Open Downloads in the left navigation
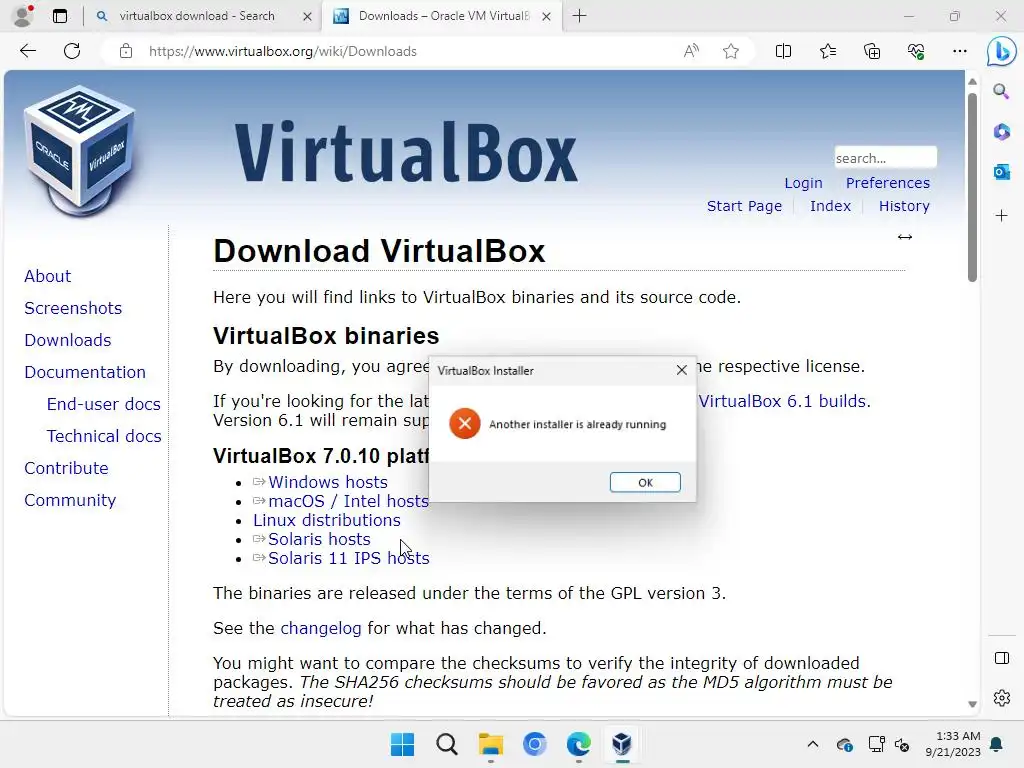The height and width of the screenshot is (768, 1024). click(68, 340)
